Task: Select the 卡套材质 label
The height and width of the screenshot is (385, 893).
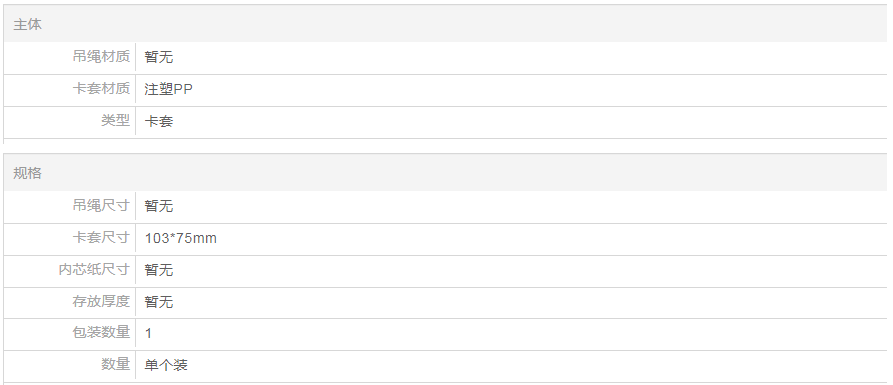Action: coord(101,88)
